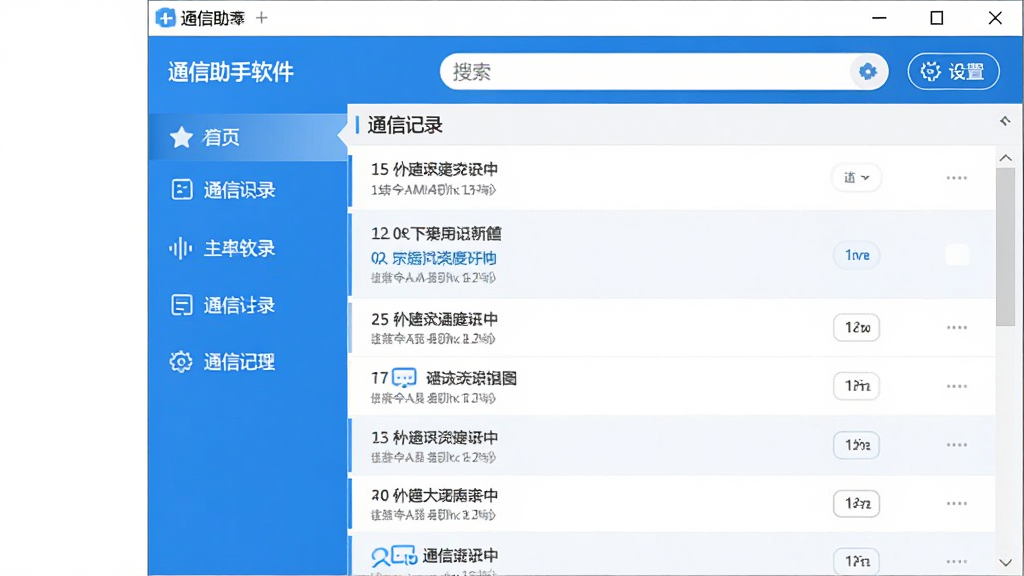Select the star 首页 sidebar item

coord(248,137)
